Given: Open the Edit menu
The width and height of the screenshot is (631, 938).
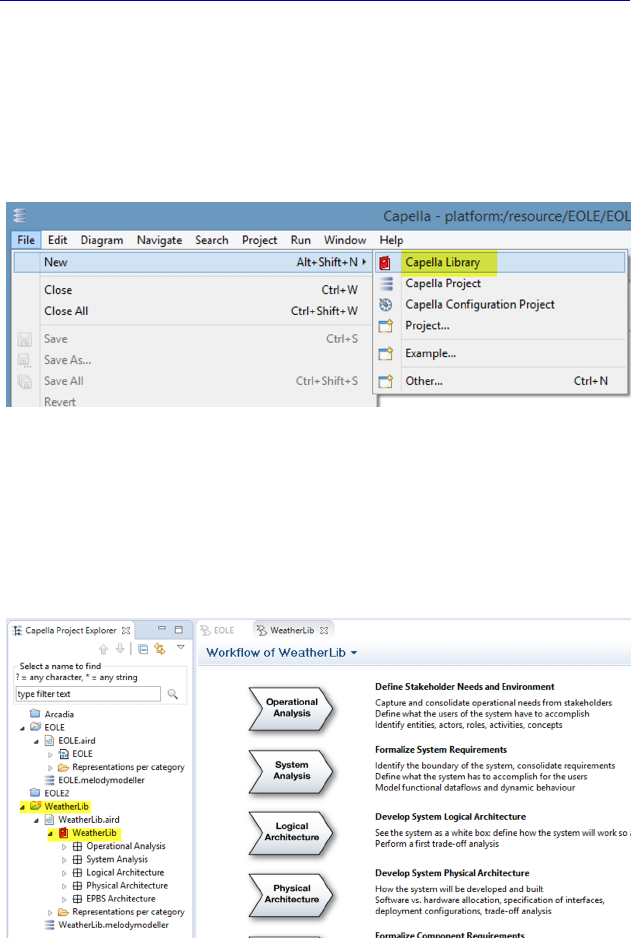Looking at the screenshot, I should 57,240.
